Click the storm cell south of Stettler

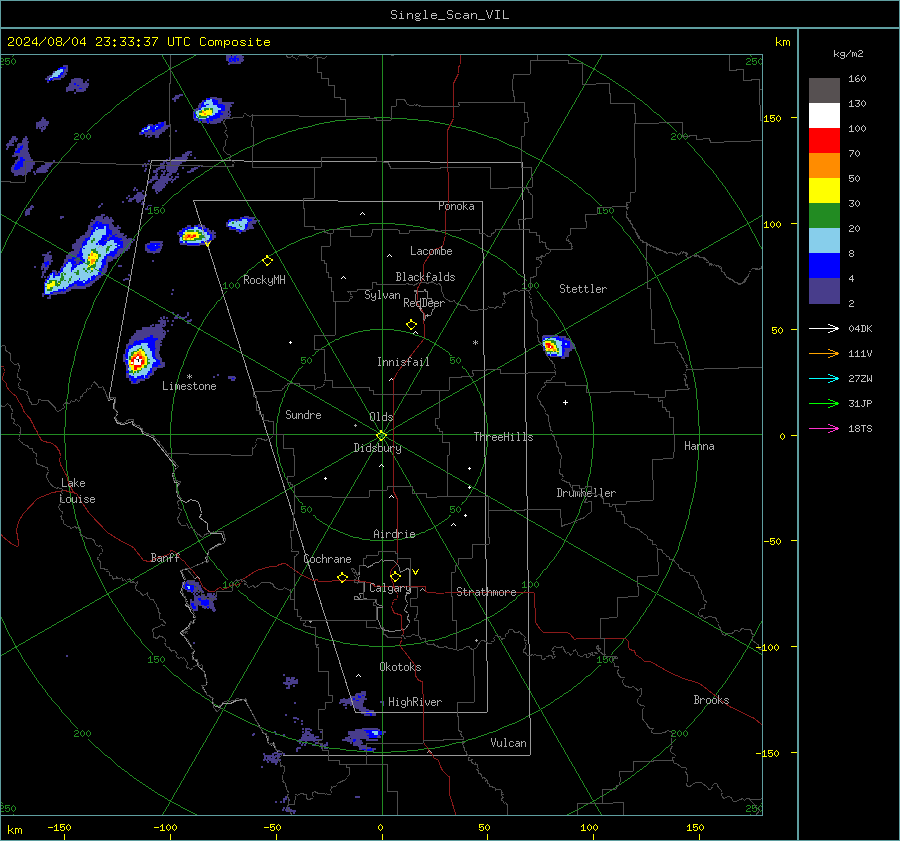pyautogui.click(x=556, y=346)
